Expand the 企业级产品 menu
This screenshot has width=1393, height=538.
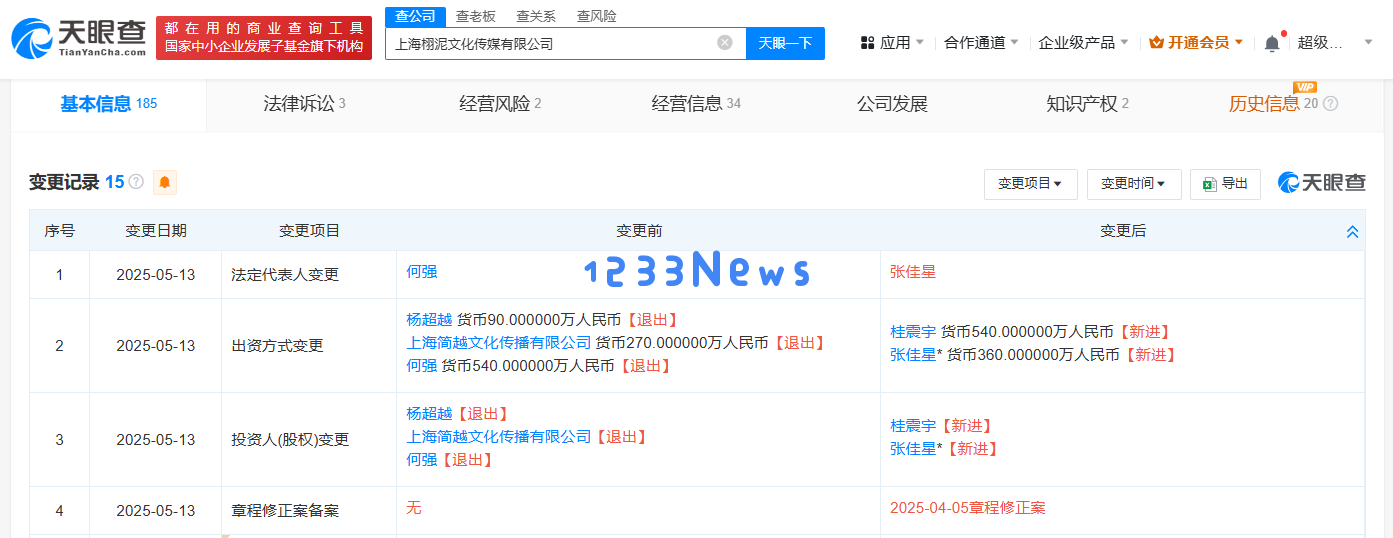(x=1083, y=43)
